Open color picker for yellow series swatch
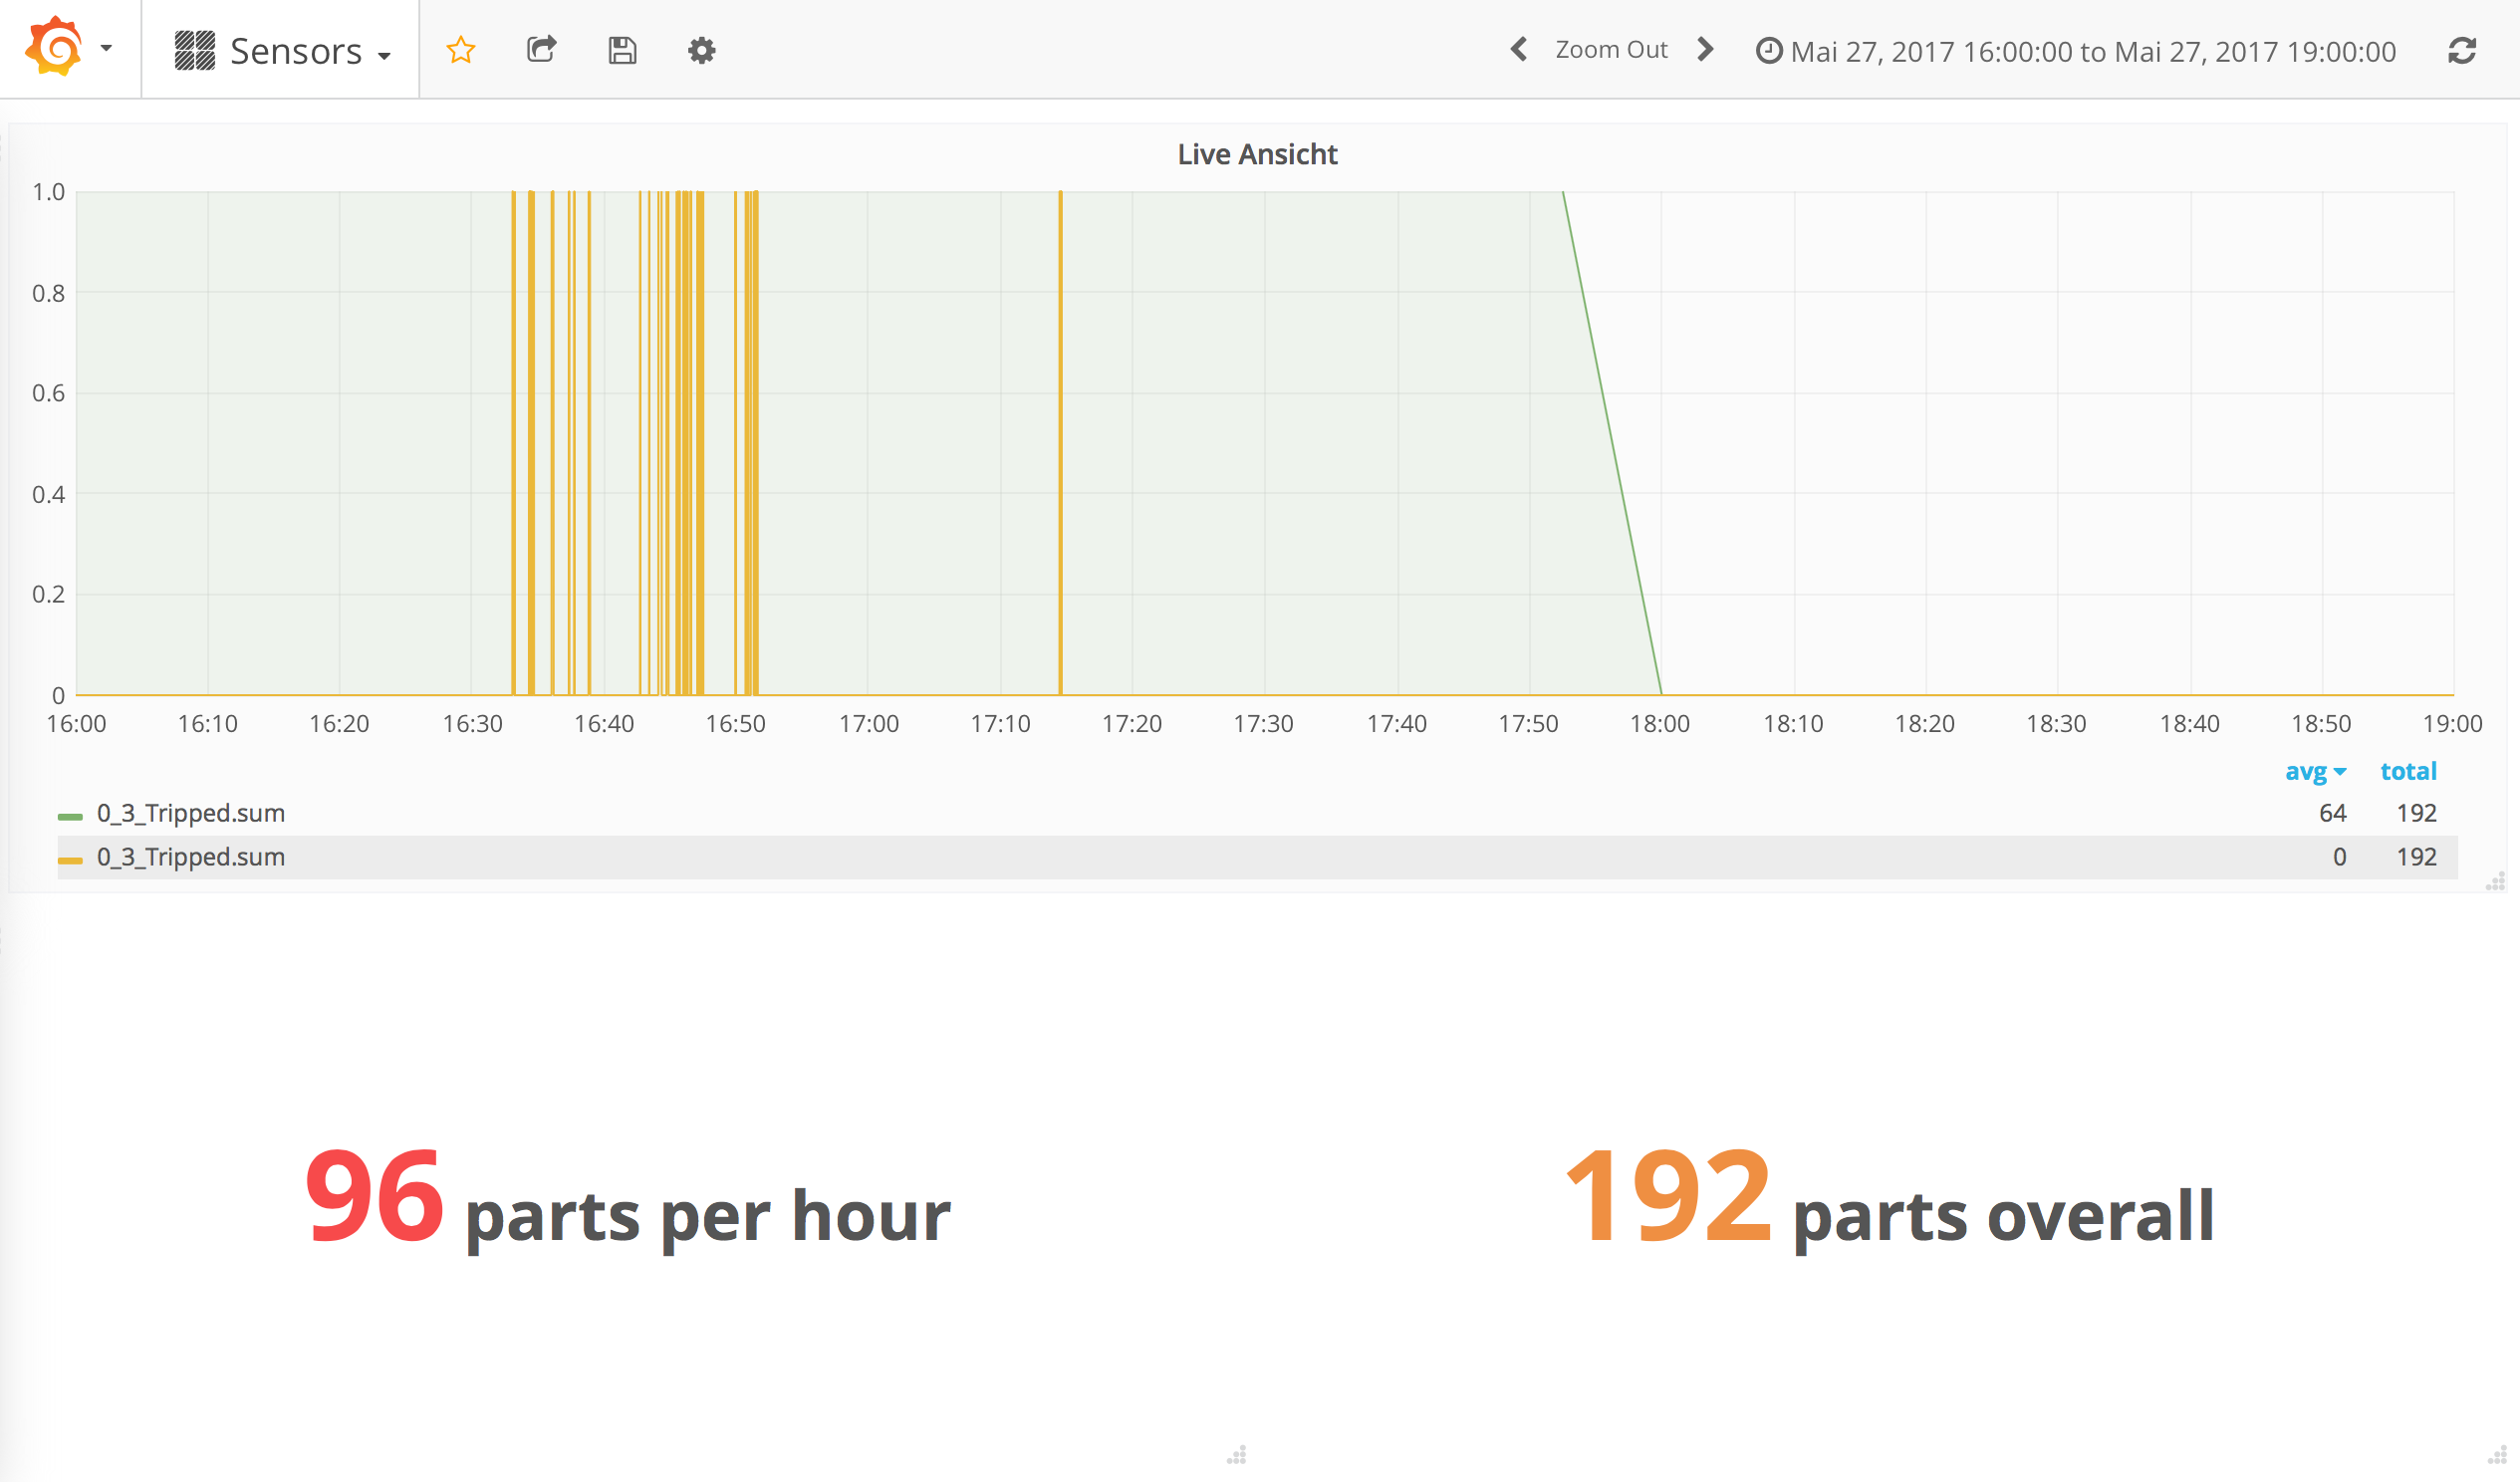This screenshot has height=1482, width=2520. coord(70,860)
